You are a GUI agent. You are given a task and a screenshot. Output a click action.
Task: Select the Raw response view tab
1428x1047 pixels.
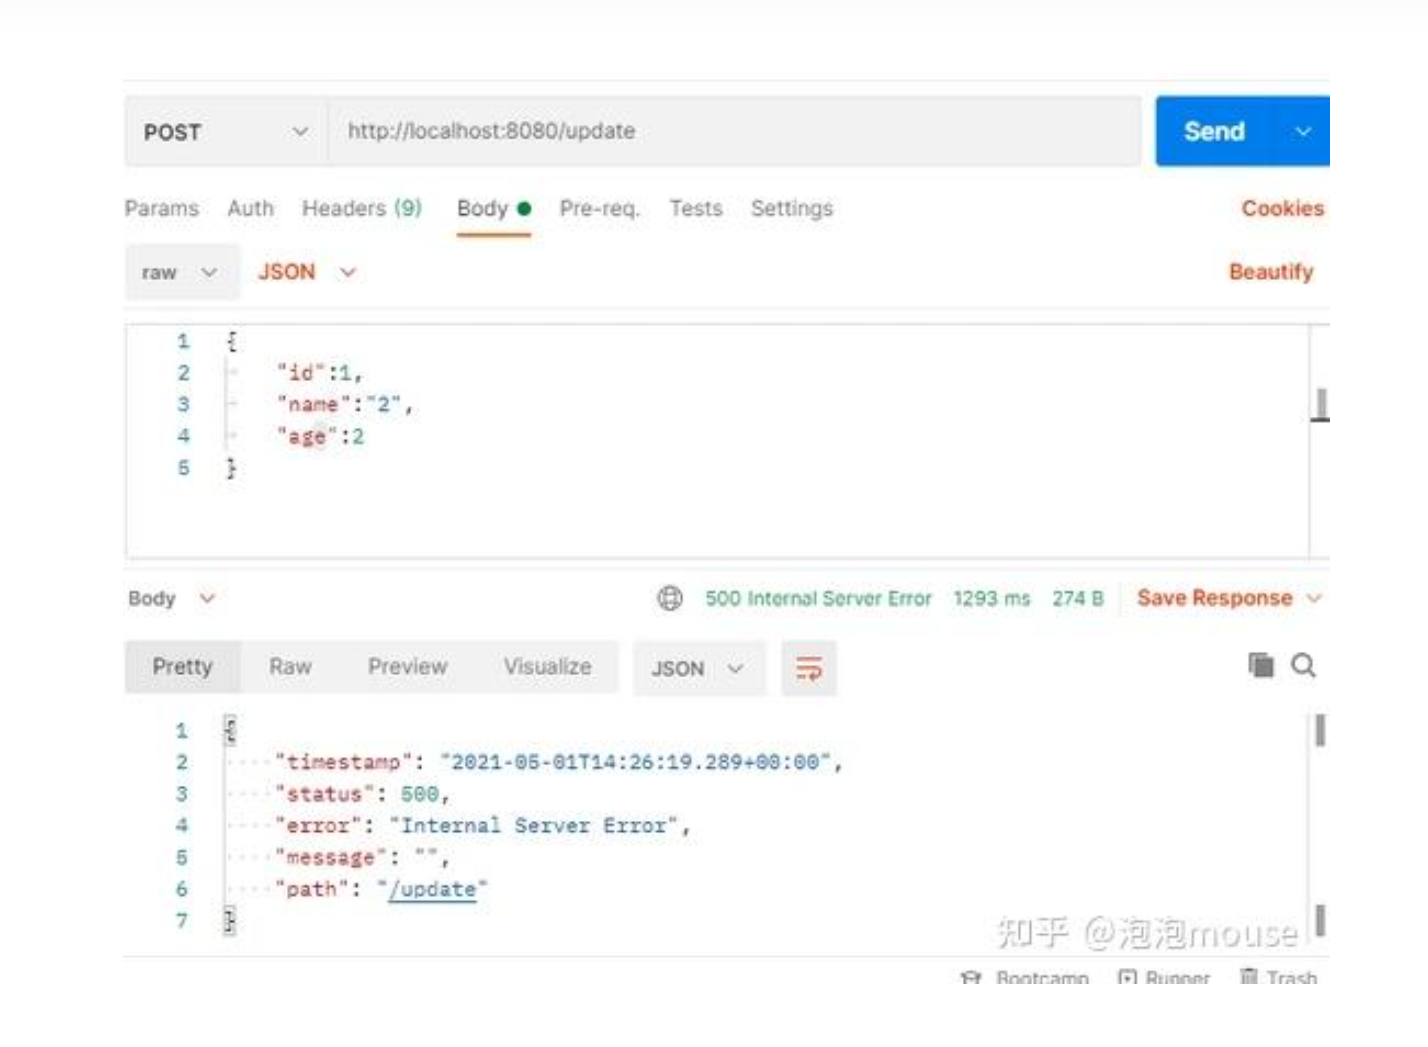point(290,667)
